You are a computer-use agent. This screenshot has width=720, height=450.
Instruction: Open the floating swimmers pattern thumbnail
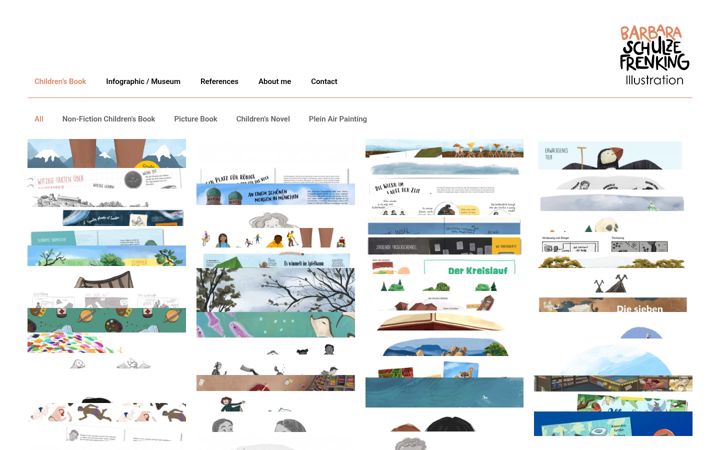coord(107,412)
